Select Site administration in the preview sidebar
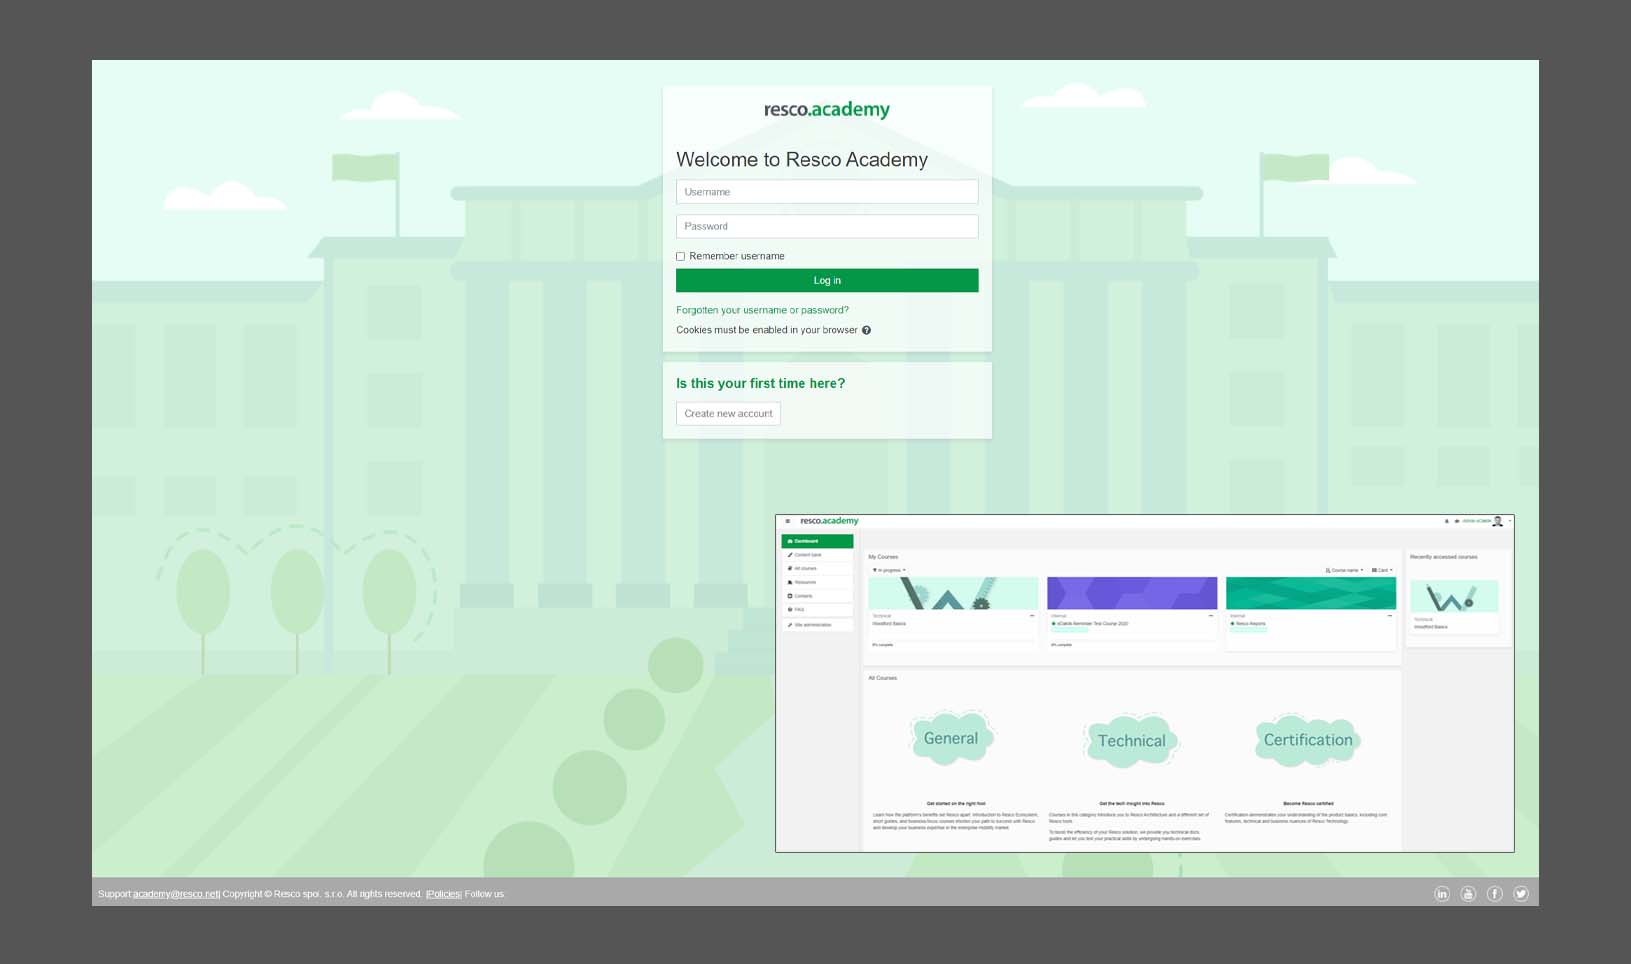The width and height of the screenshot is (1631, 964). coord(817,625)
